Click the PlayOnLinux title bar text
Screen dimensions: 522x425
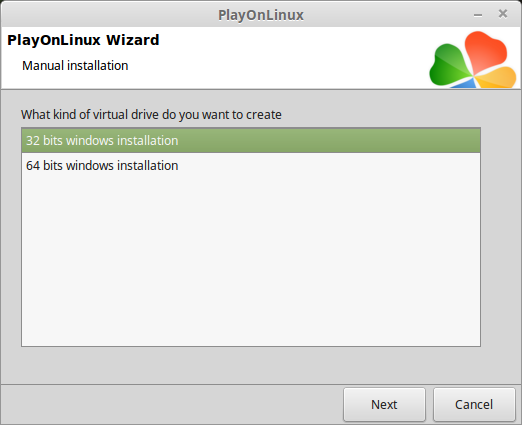(x=261, y=15)
